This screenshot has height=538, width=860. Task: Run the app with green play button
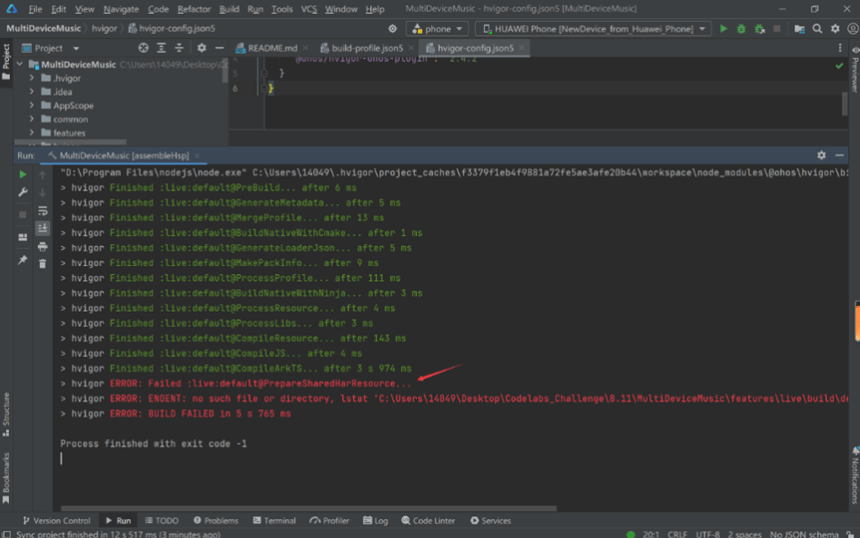click(x=723, y=29)
